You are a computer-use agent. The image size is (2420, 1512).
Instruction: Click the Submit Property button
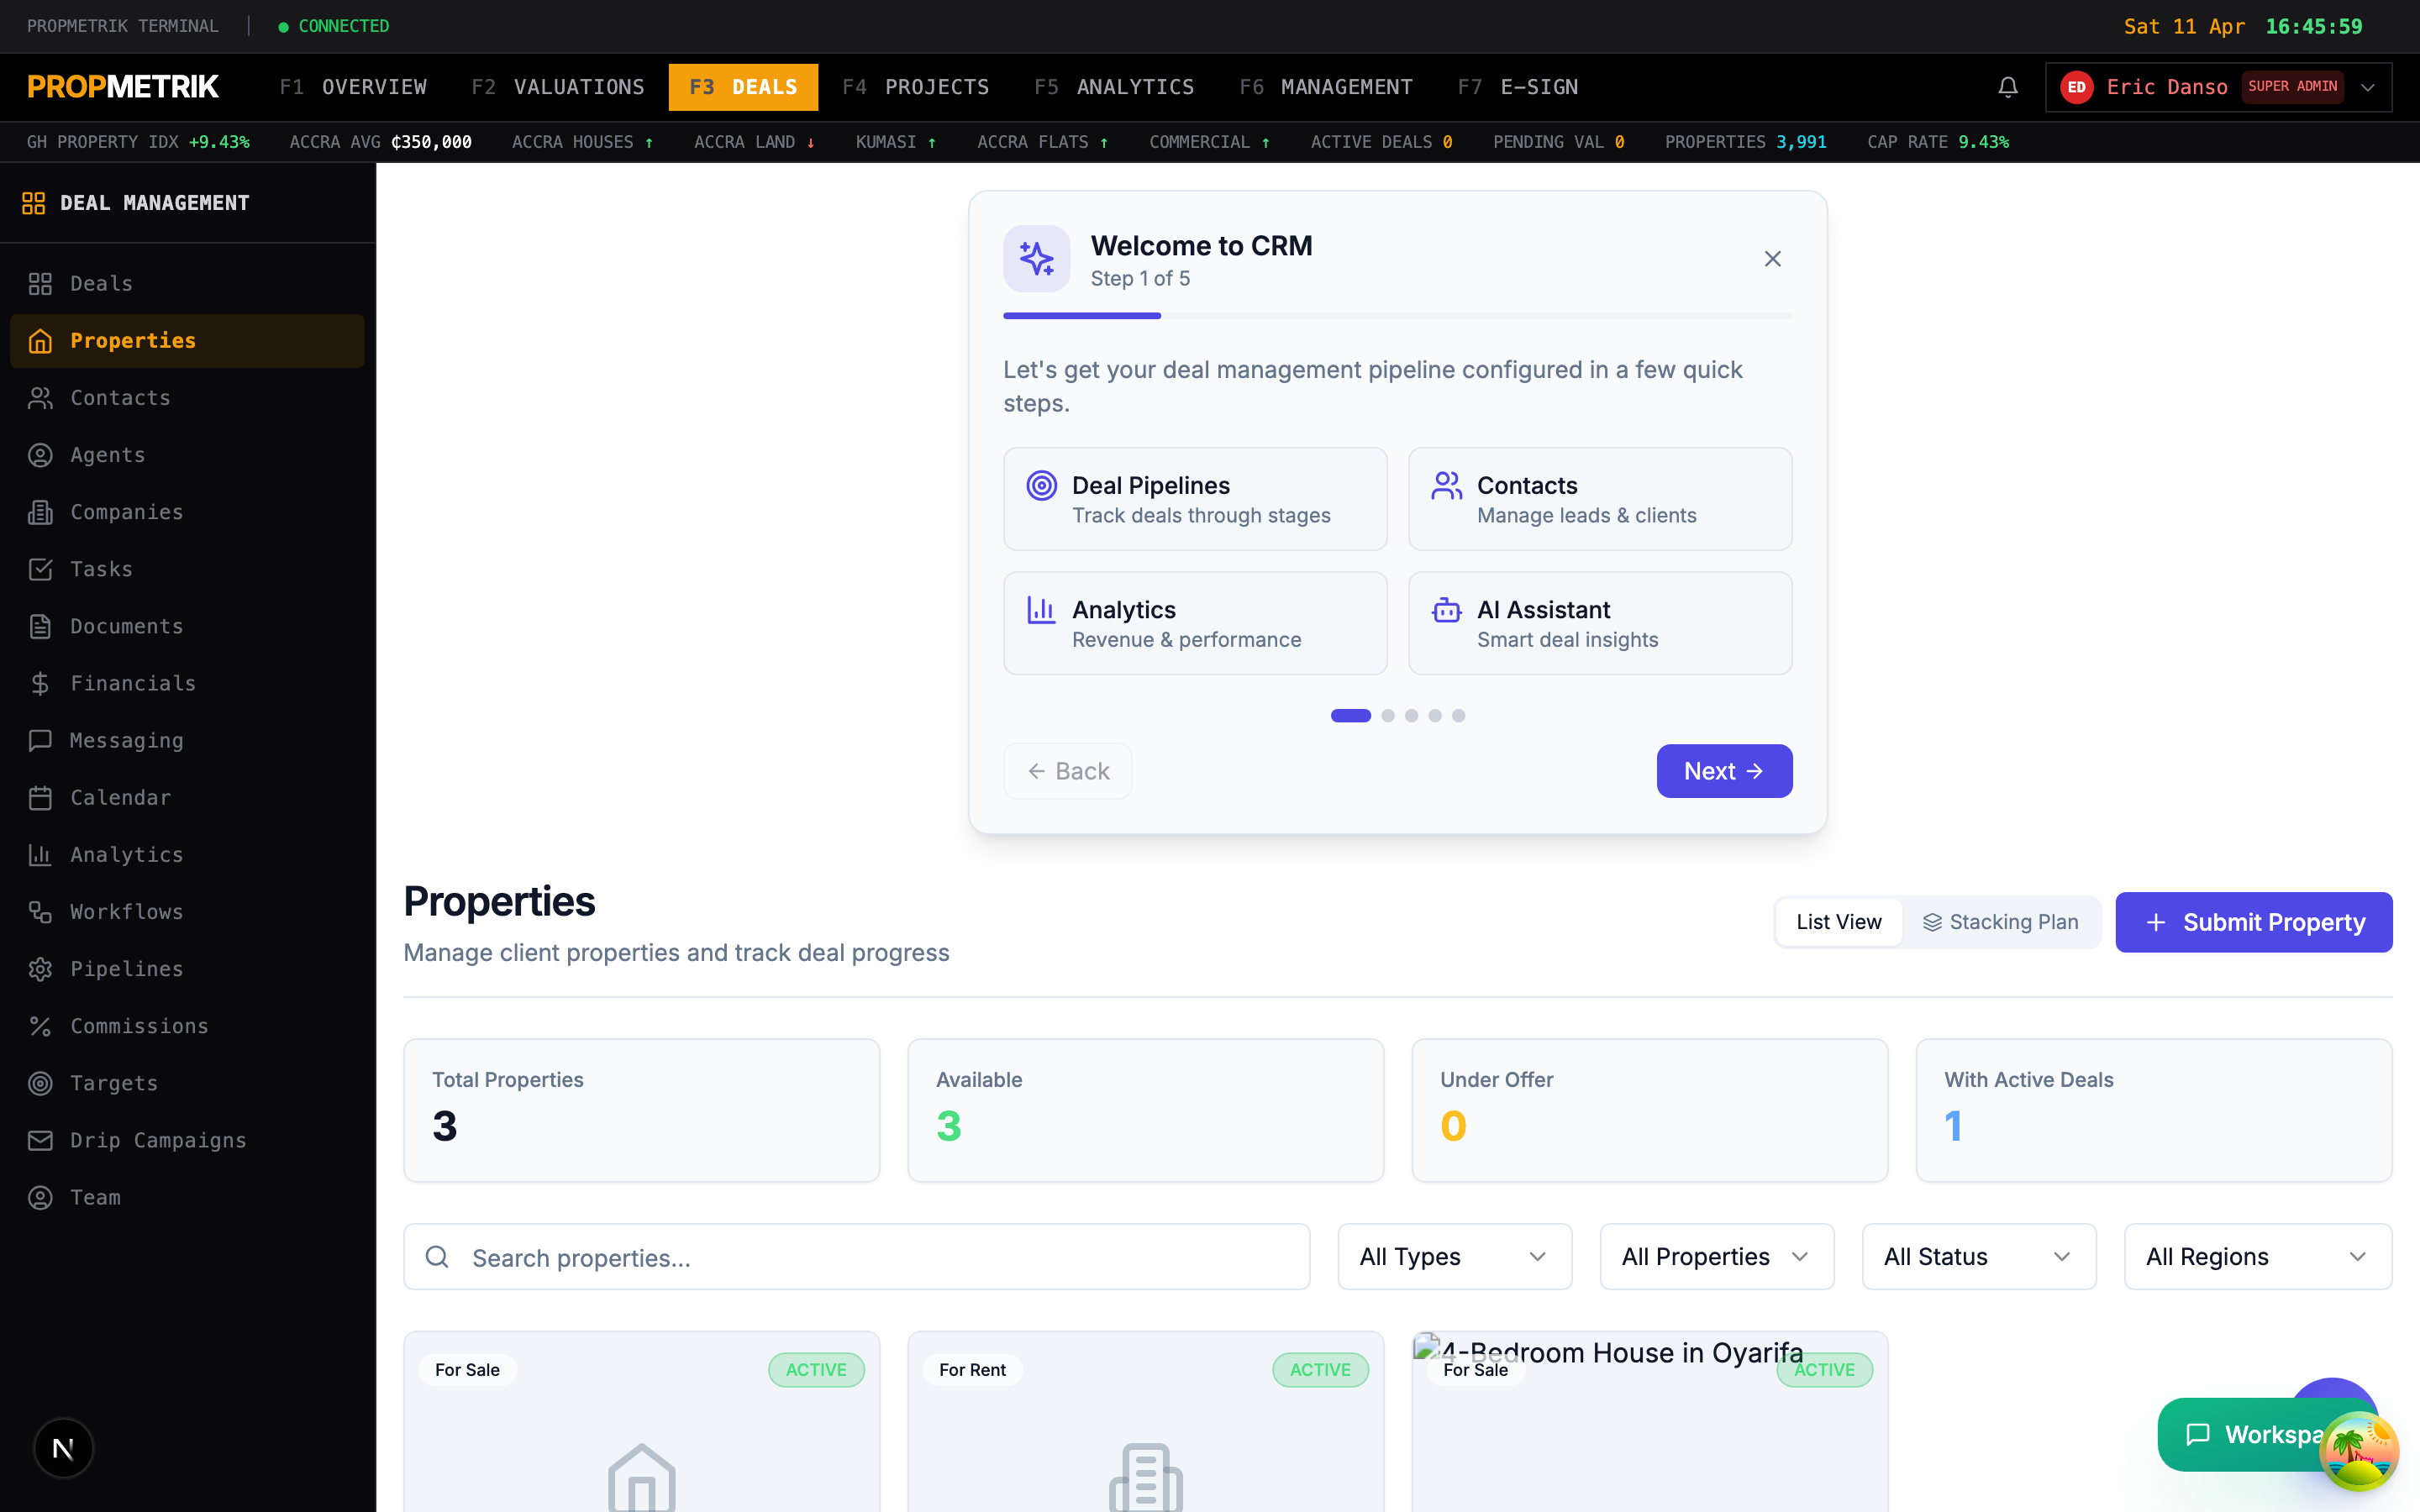pos(2253,922)
